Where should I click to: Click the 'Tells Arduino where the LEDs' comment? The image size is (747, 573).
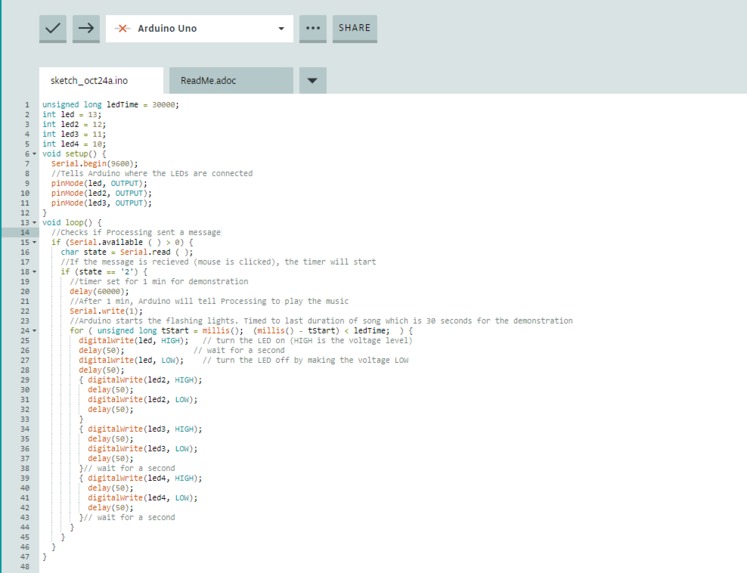click(x=152, y=173)
